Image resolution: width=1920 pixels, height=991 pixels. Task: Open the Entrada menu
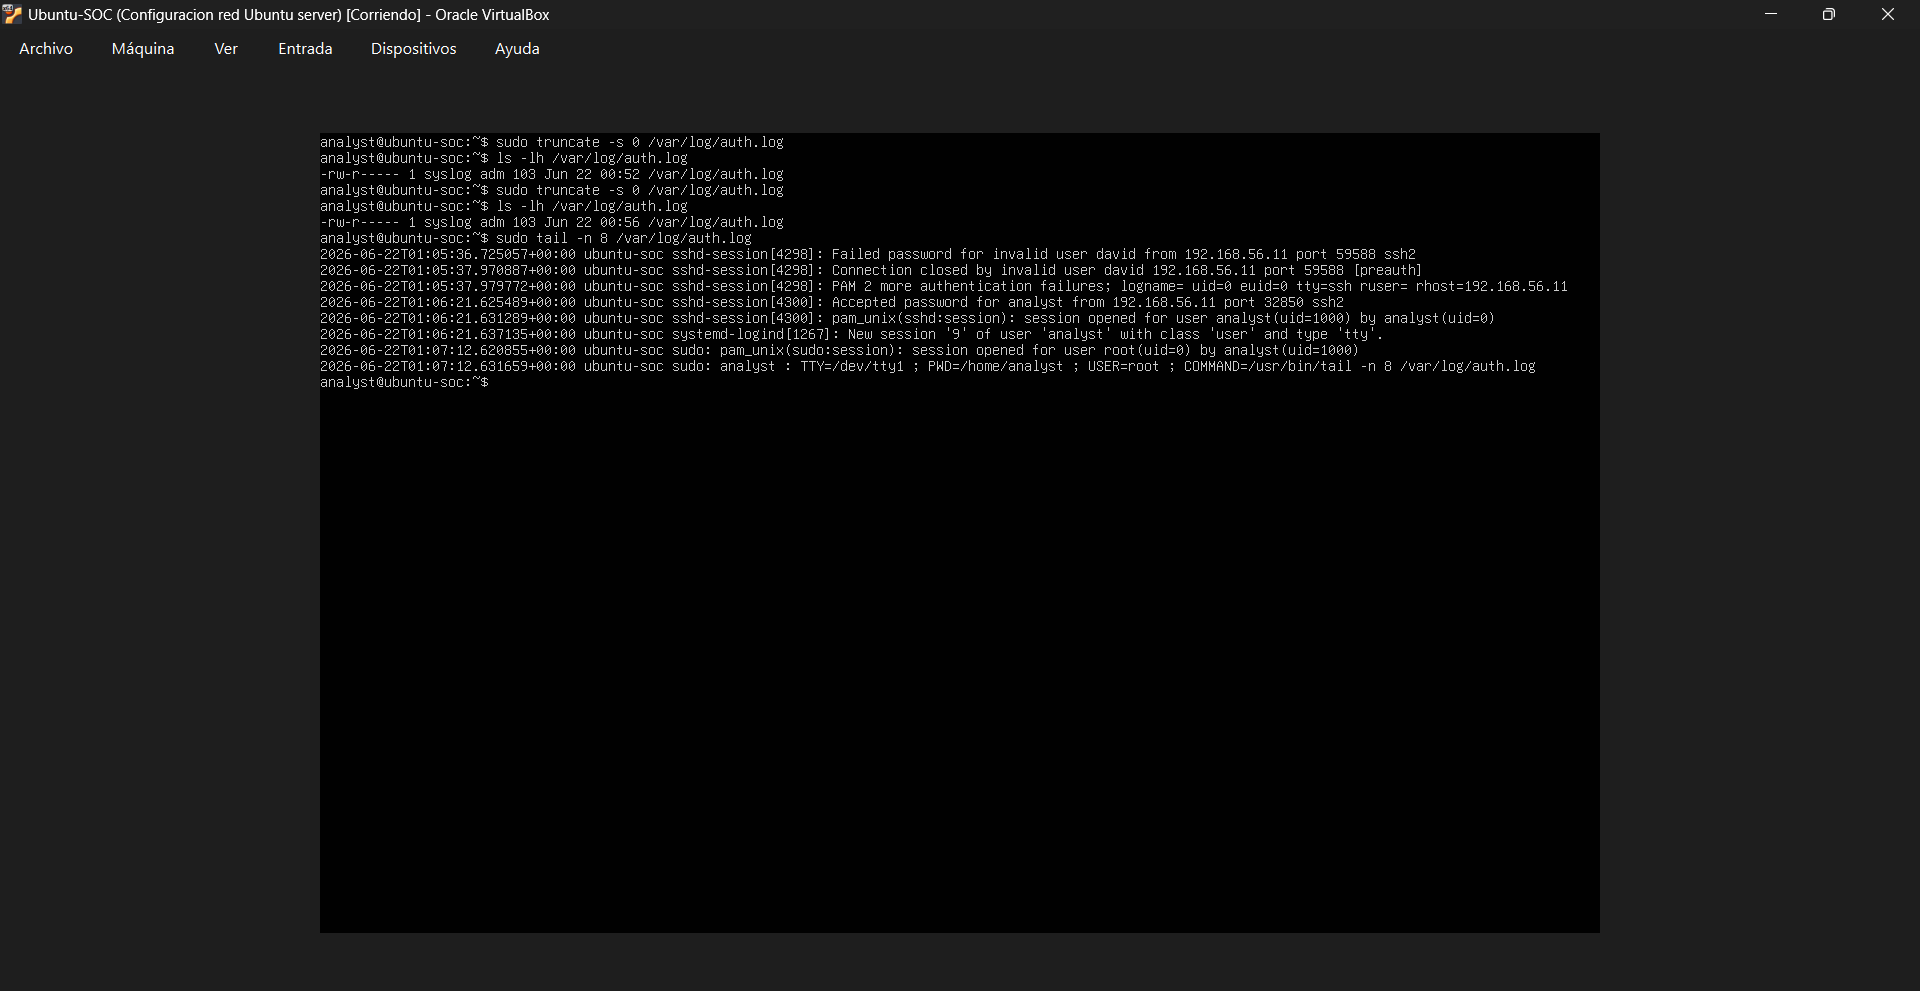(x=305, y=48)
